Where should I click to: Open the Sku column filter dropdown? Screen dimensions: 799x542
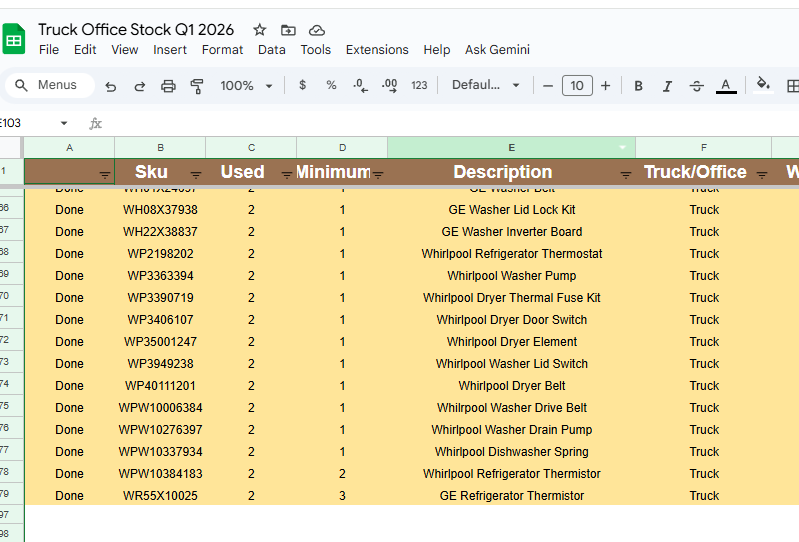click(x=196, y=175)
